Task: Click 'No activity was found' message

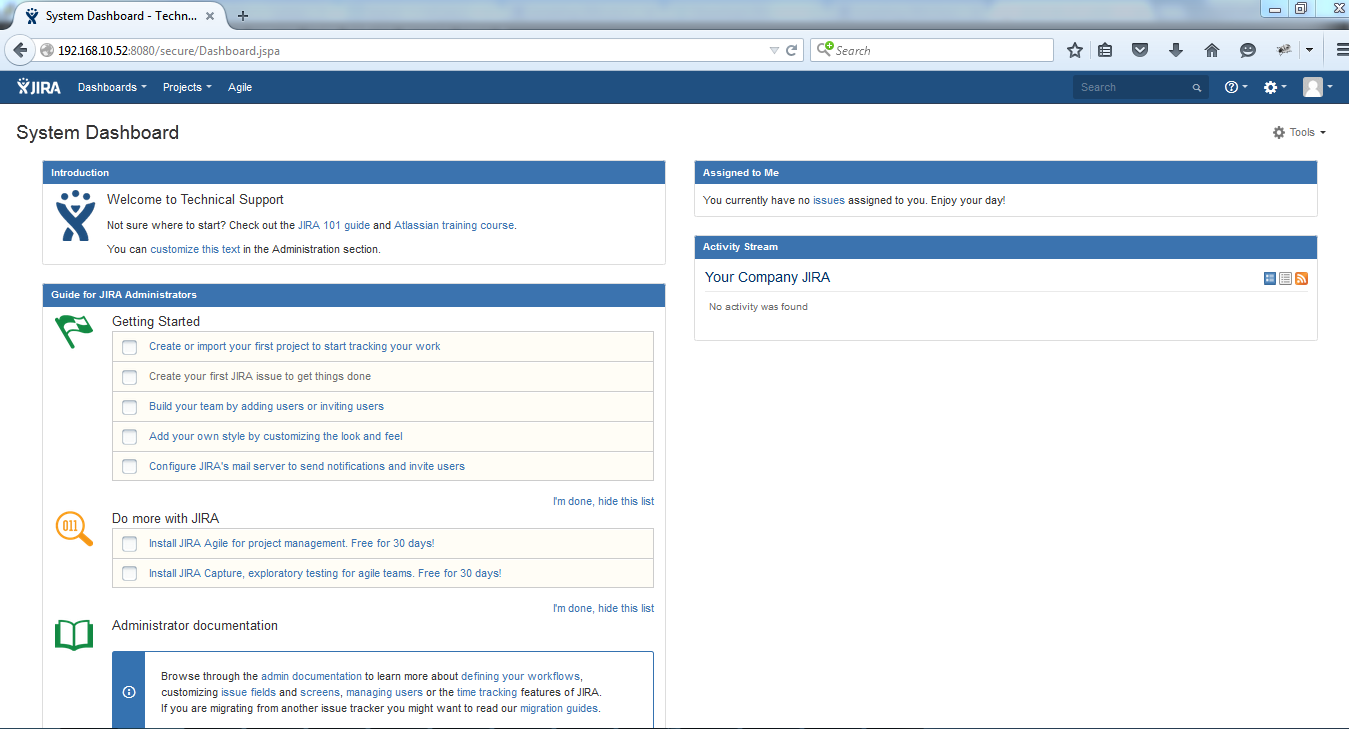Action: click(x=758, y=307)
